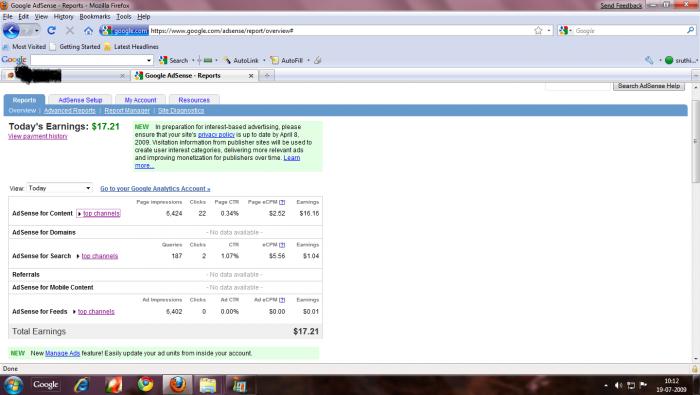Viewport: 700px width, 395px height.
Task: Click the URL address bar
Action: pyautogui.click(x=339, y=31)
